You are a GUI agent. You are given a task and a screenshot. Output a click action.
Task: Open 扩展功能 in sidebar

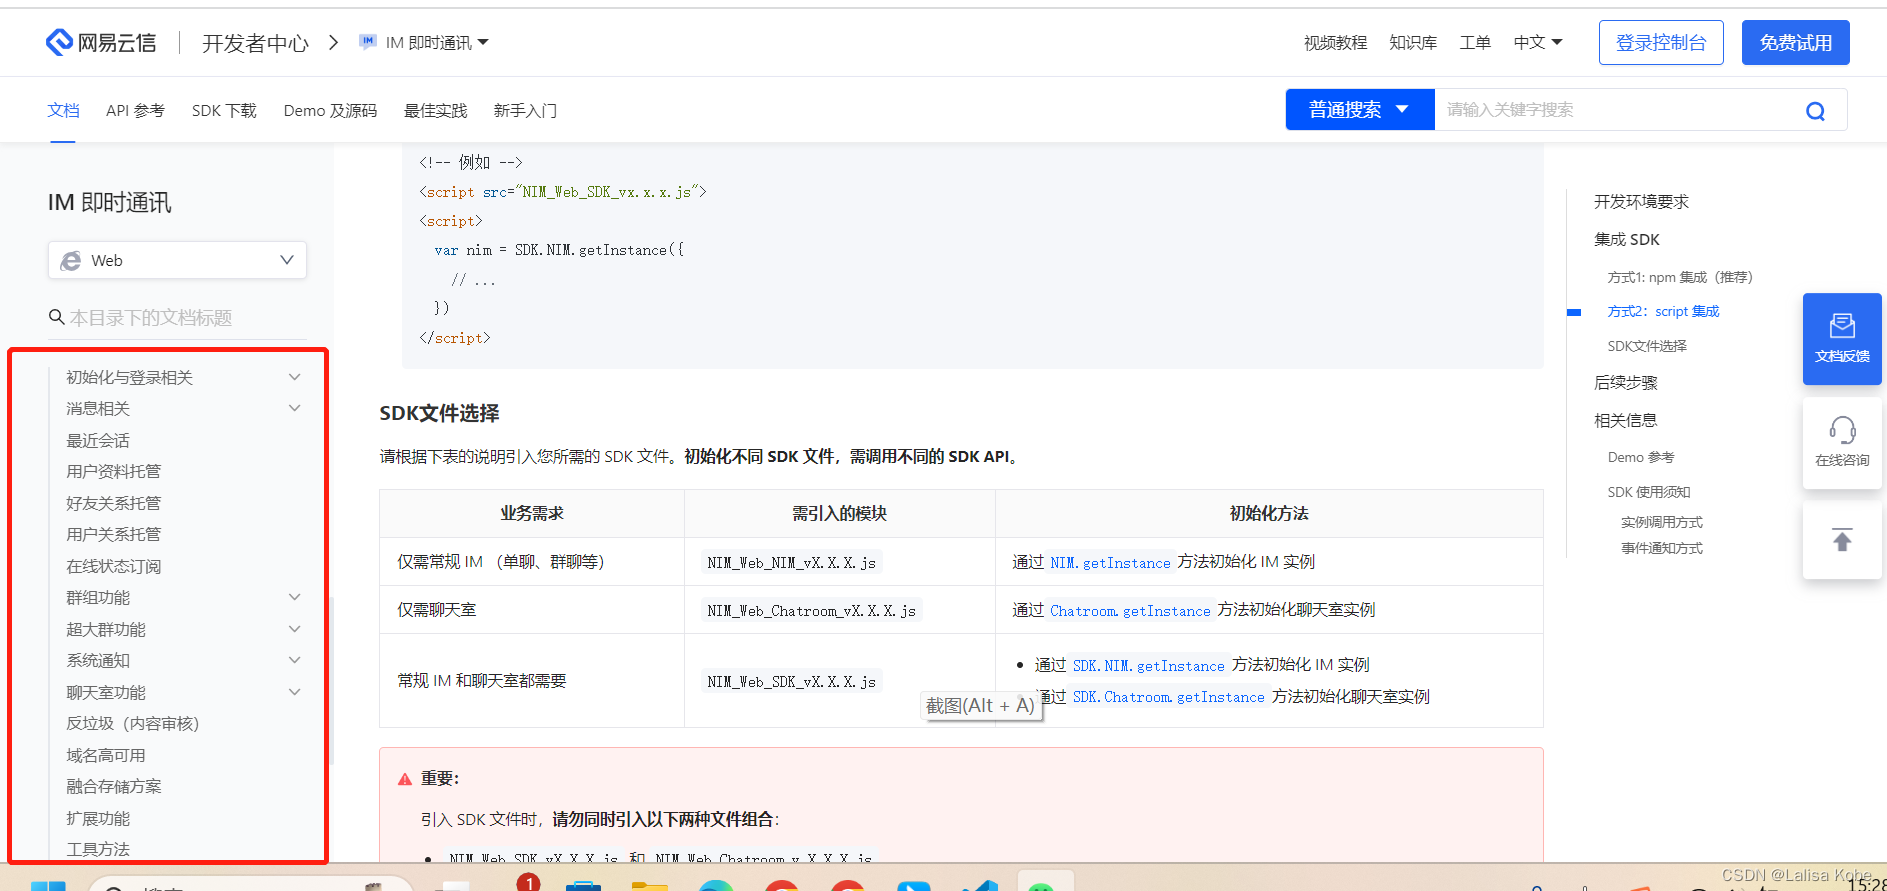coord(98,818)
